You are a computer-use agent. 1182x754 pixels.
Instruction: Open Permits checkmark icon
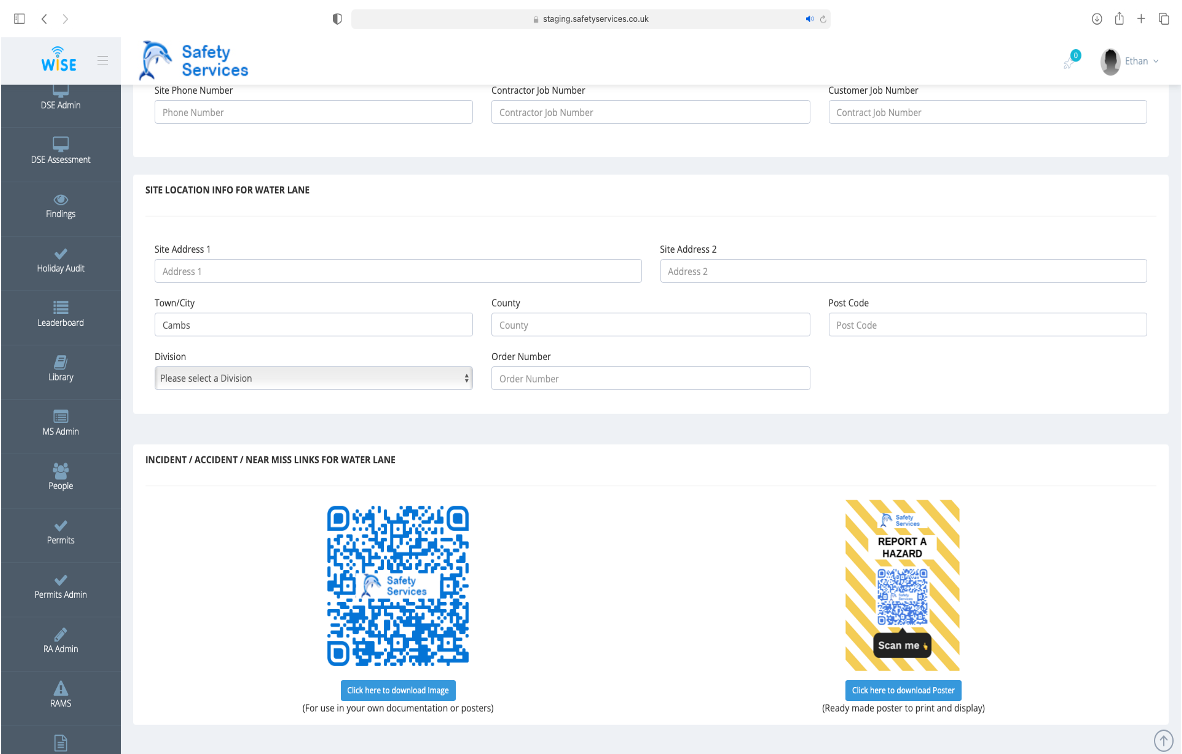tap(61, 526)
